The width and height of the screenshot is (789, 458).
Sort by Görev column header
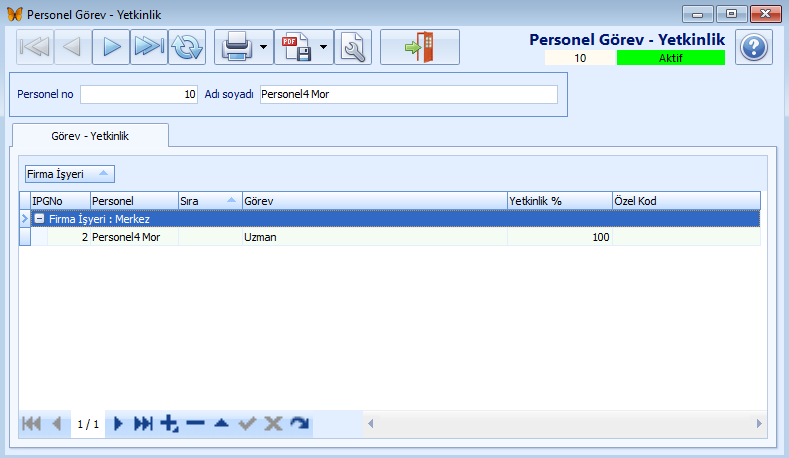375,201
